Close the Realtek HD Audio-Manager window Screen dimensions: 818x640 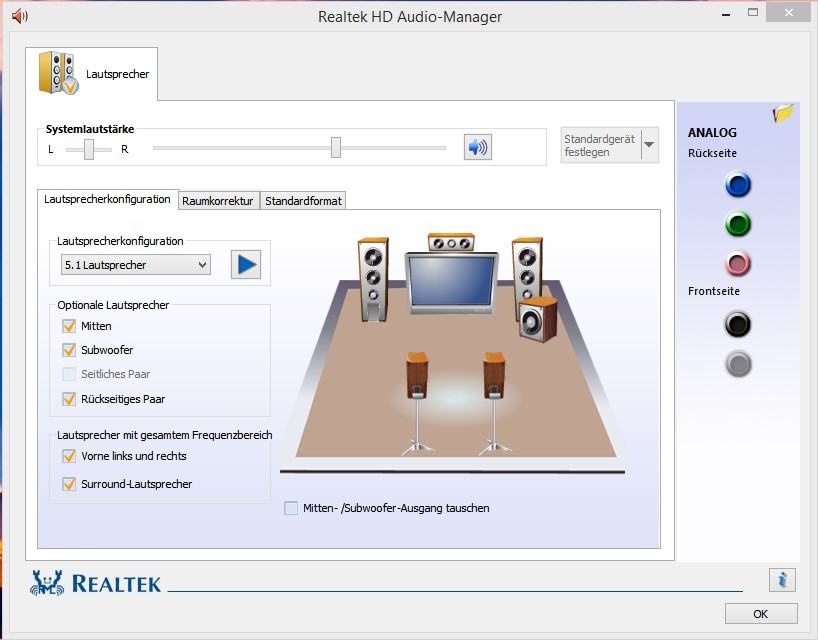(x=789, y=13)
